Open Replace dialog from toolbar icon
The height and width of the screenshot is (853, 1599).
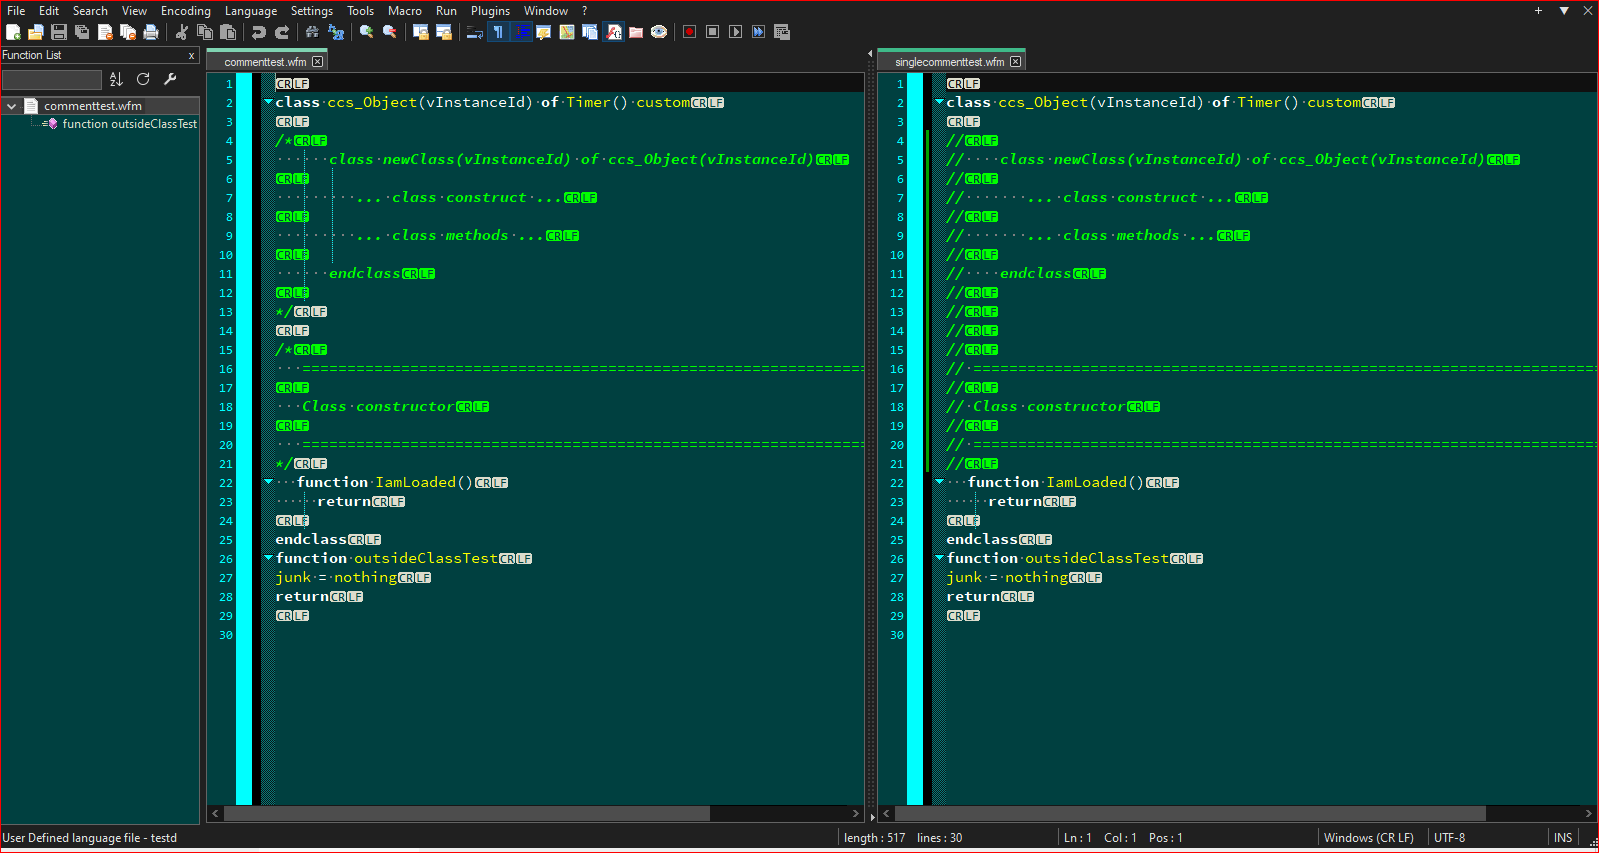pos(336,32)
